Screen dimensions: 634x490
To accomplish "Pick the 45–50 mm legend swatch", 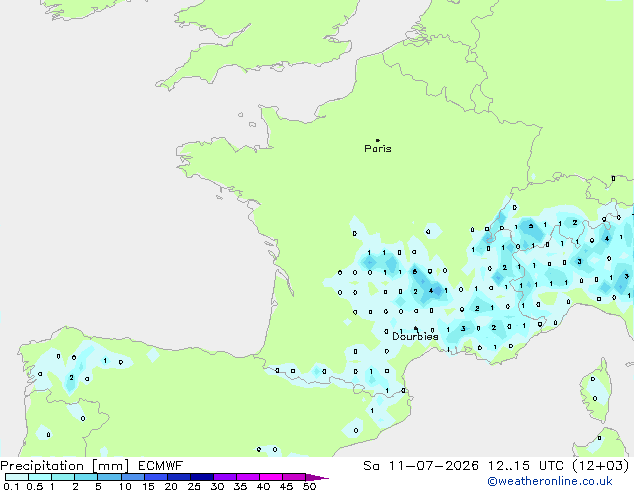I will tap(294, 477).
